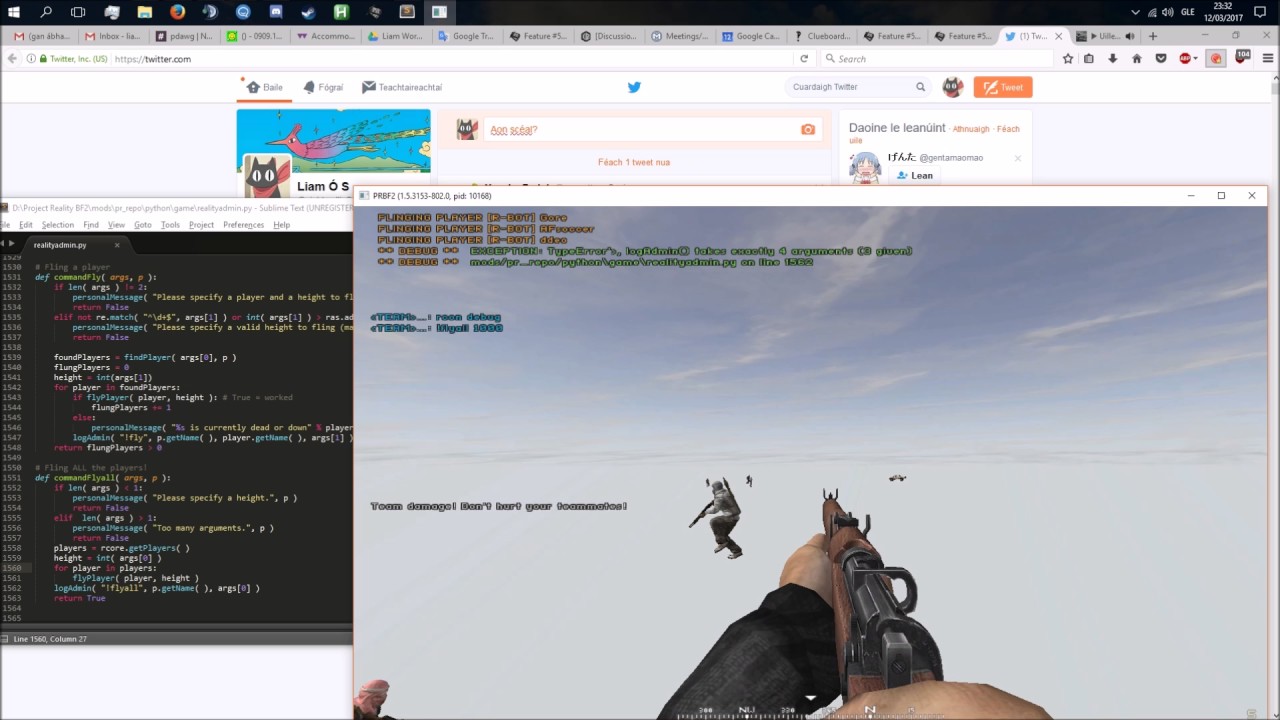Switch to Inbox Gmail tab
The height and width of the screenshot is (720, 1280).
click(x=113, y=36)
